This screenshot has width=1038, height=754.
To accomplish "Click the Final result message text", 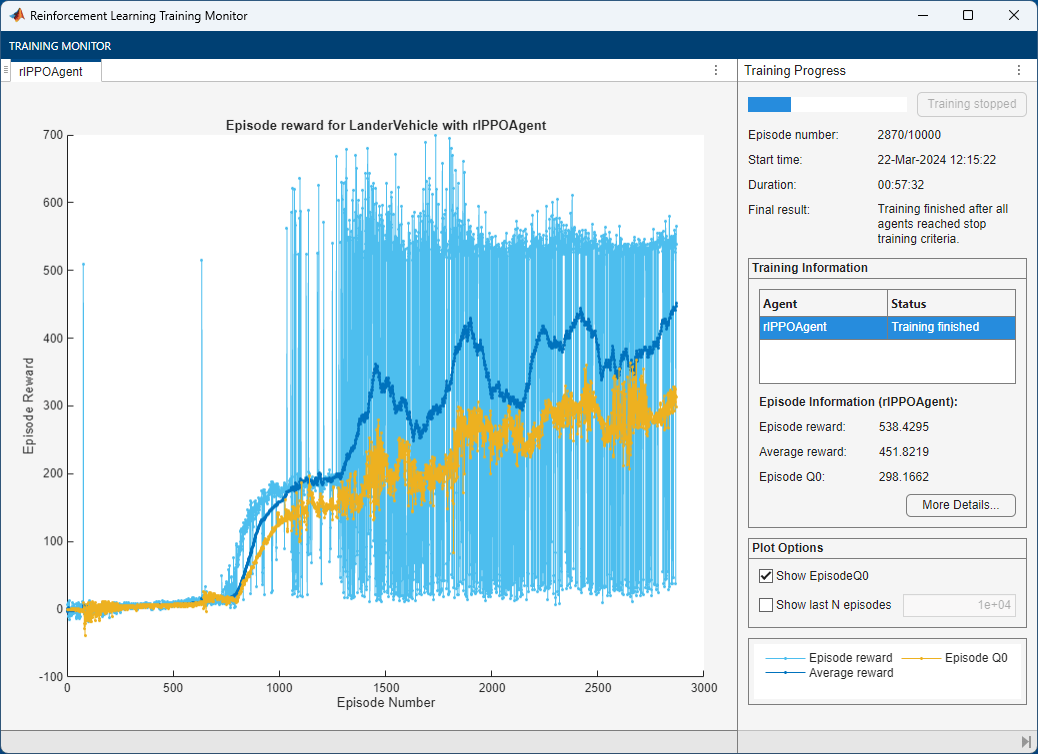I will point(943,224).
